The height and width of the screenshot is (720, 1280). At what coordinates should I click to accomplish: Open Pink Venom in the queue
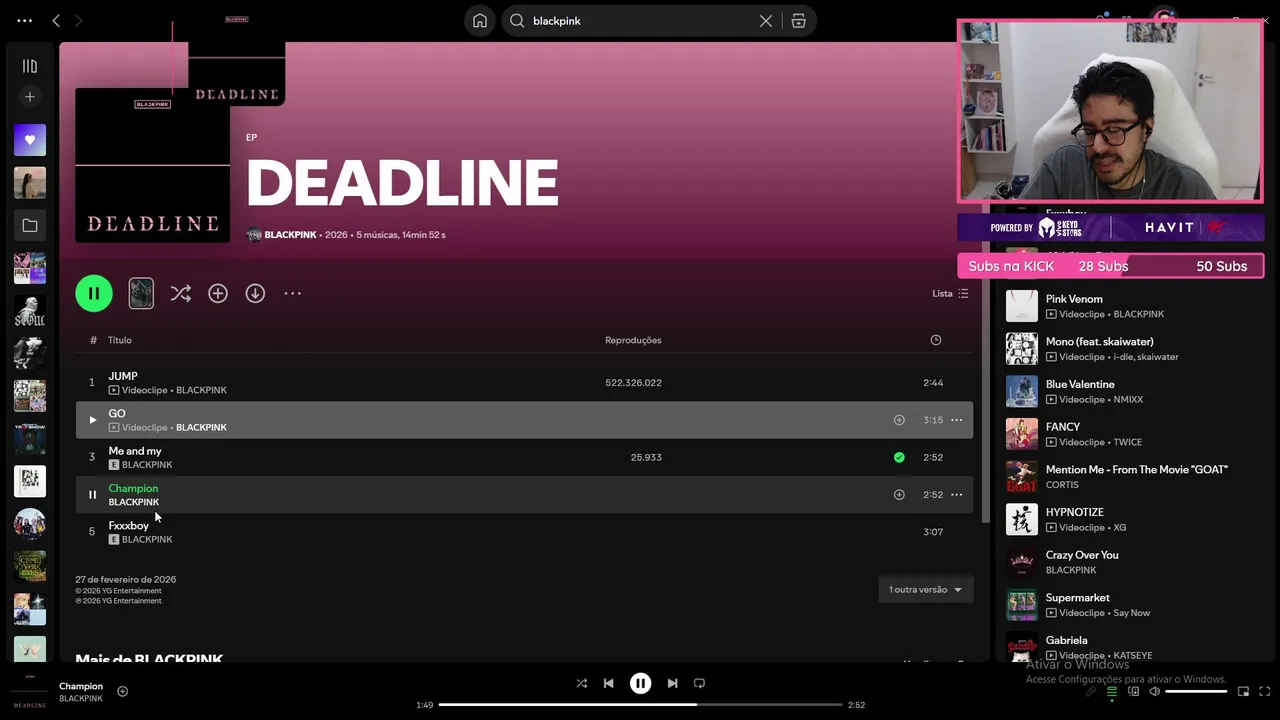1130,306
